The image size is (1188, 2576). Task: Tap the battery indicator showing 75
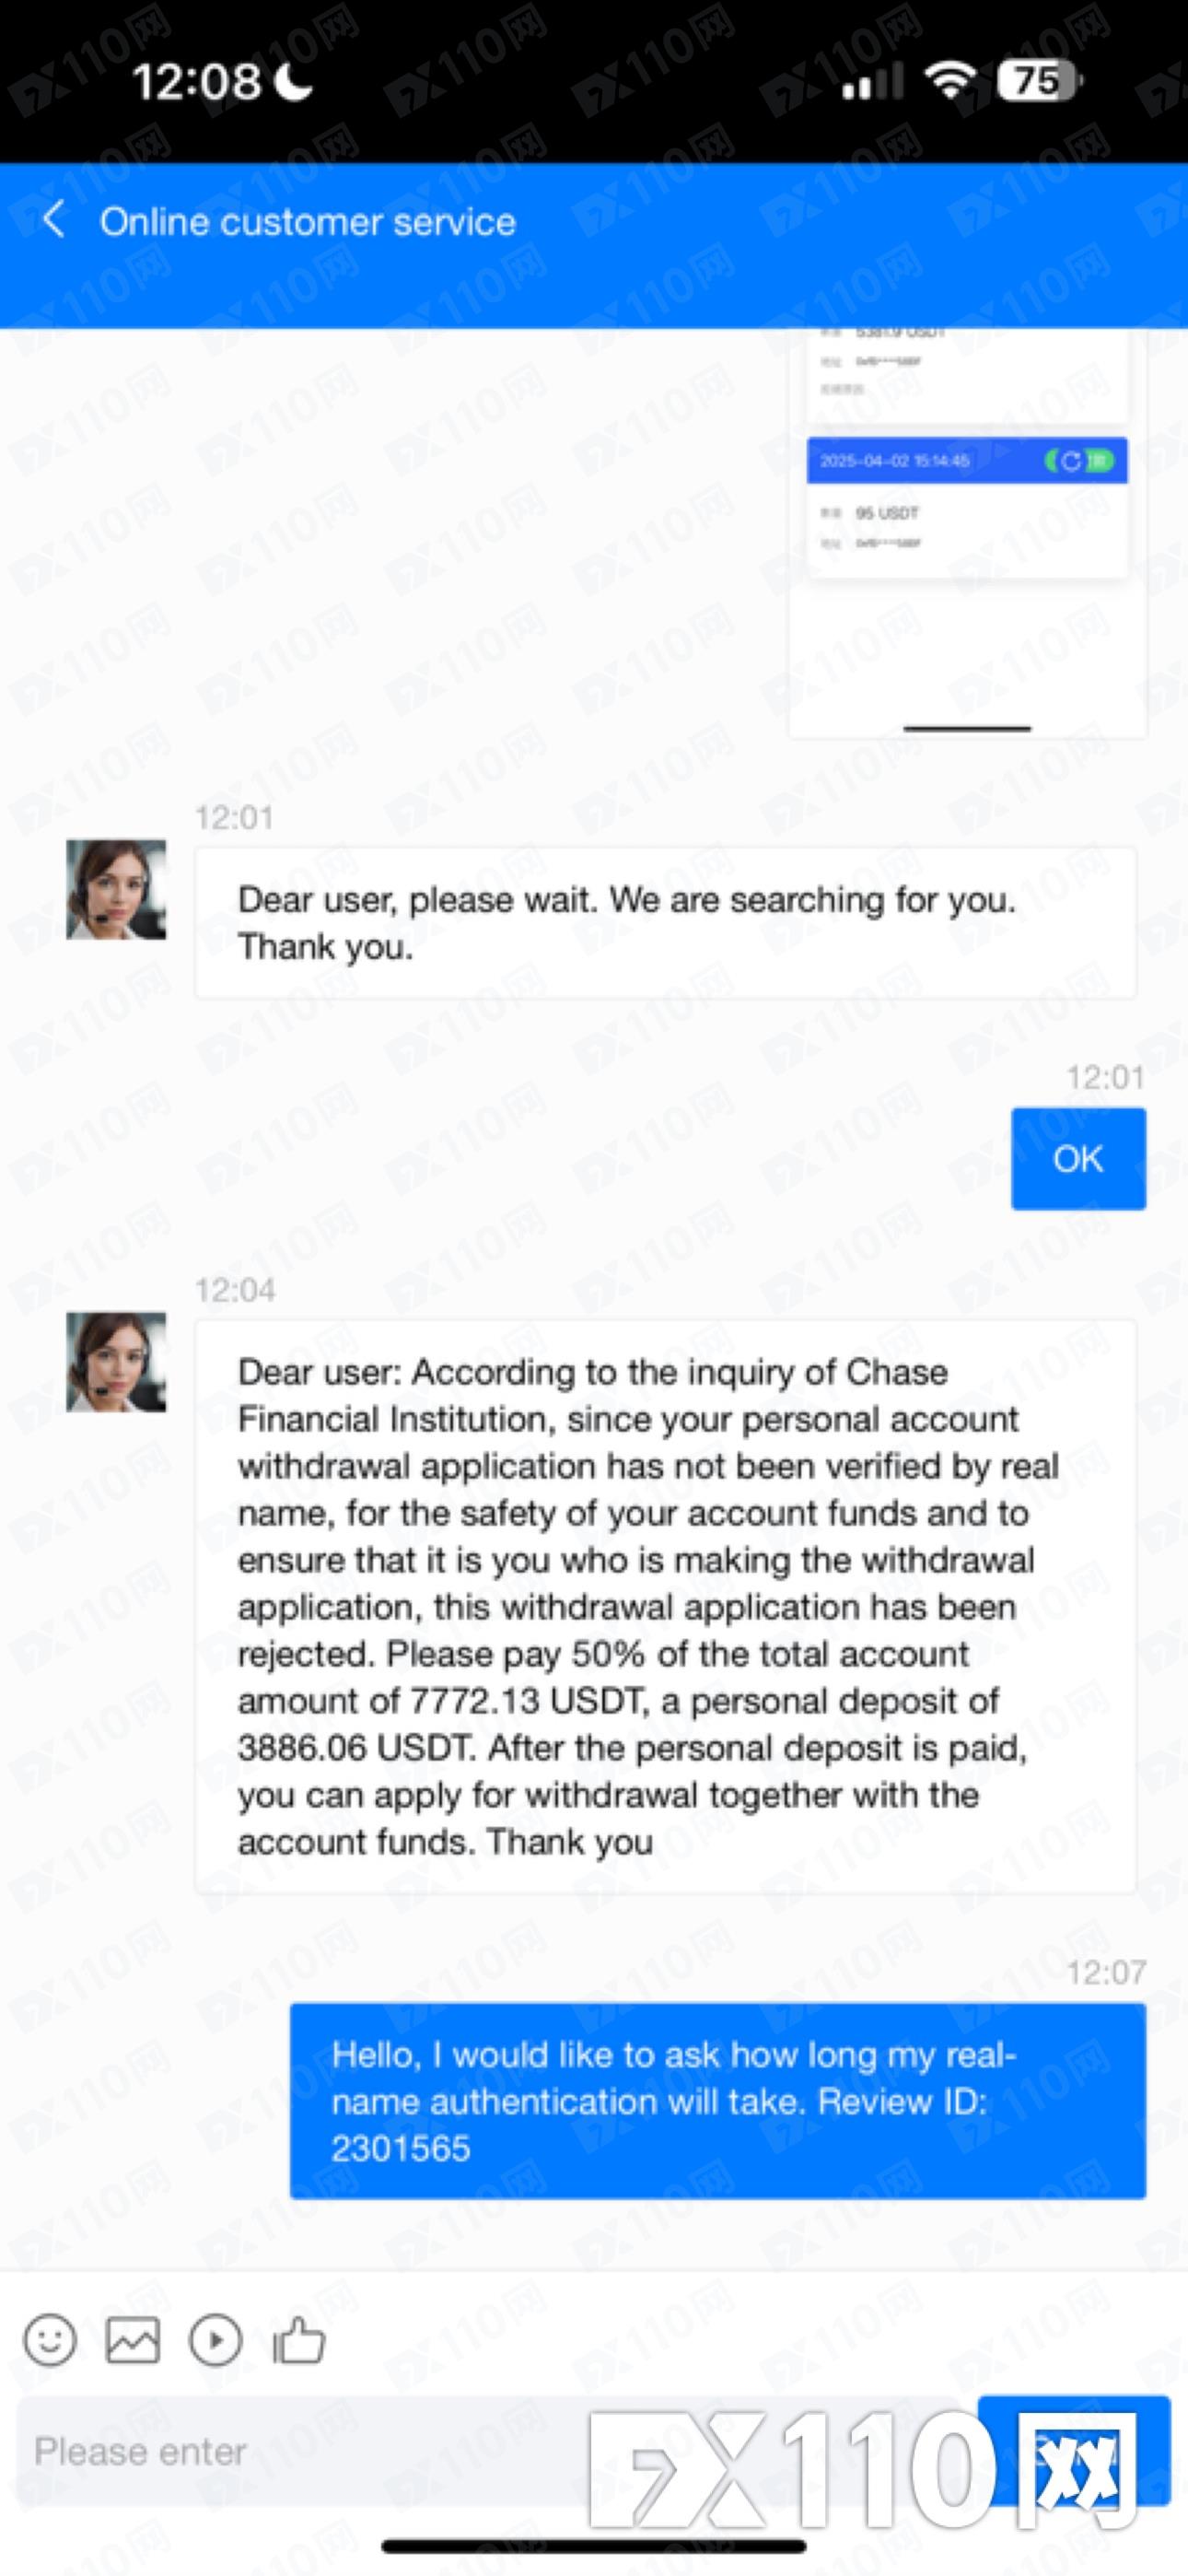pos(1038,80)
